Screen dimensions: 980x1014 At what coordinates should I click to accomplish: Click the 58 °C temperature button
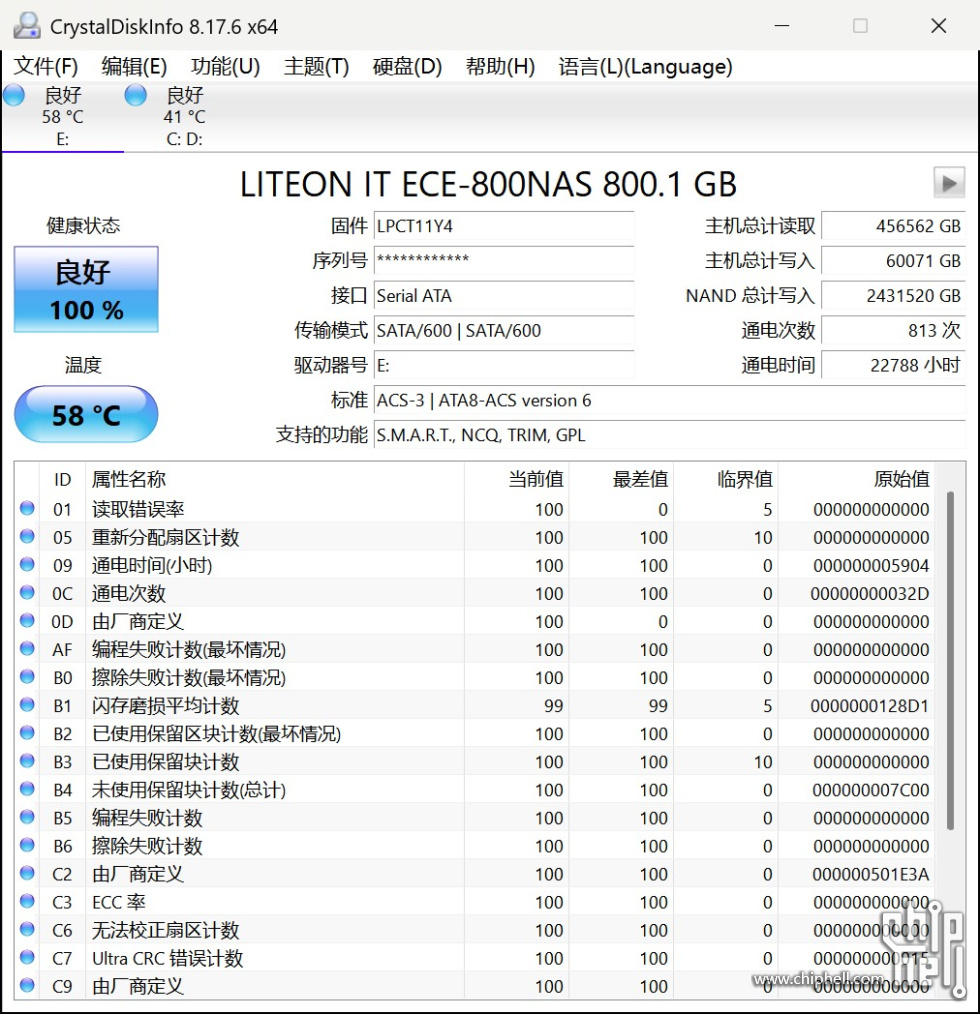tap(86, 414)
